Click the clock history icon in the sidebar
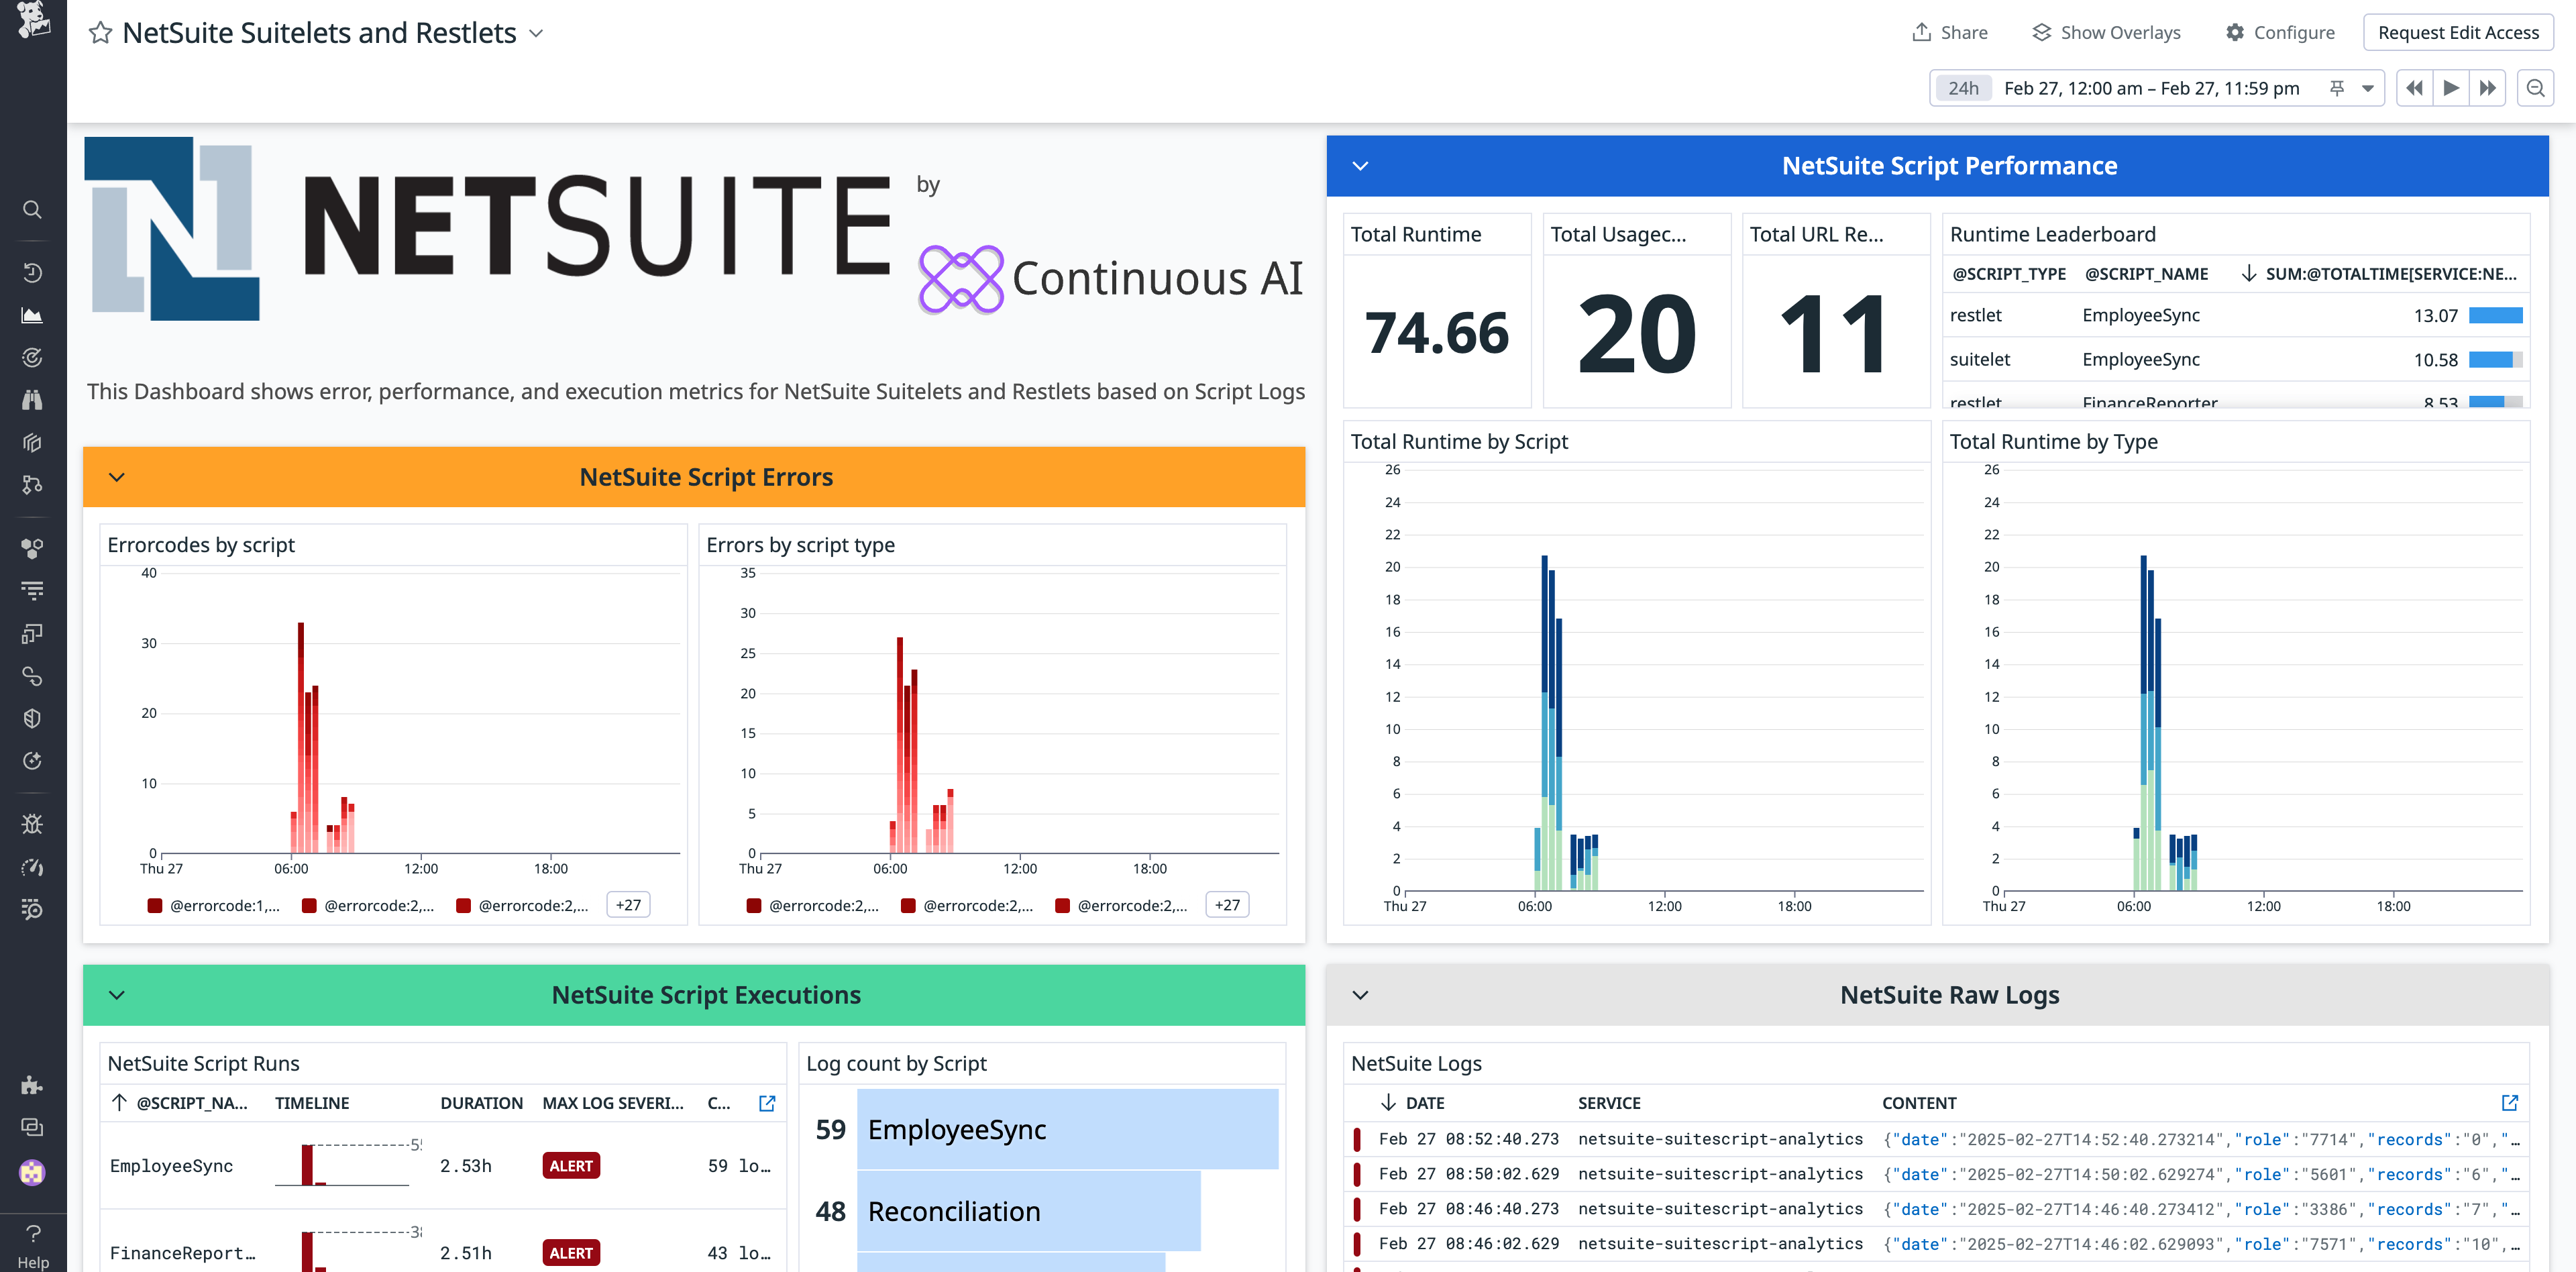This screenshot has height=1272, width=2576. [x=32, y=272]
